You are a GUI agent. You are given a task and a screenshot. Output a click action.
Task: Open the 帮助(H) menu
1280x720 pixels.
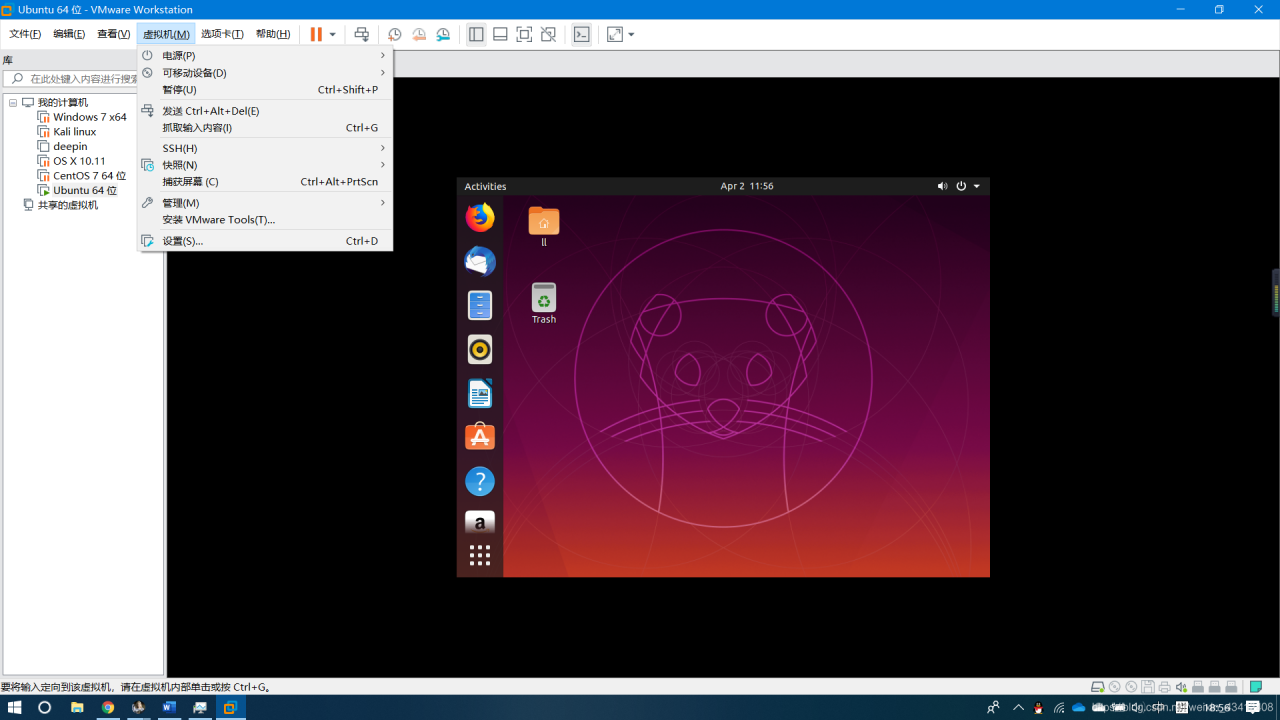pos(273,34)
